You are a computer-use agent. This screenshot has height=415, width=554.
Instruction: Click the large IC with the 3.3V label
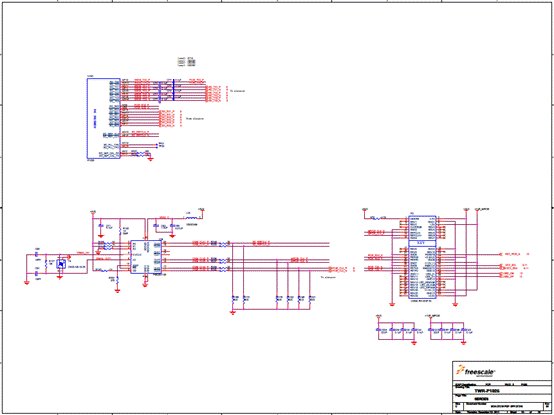[422, 257]
